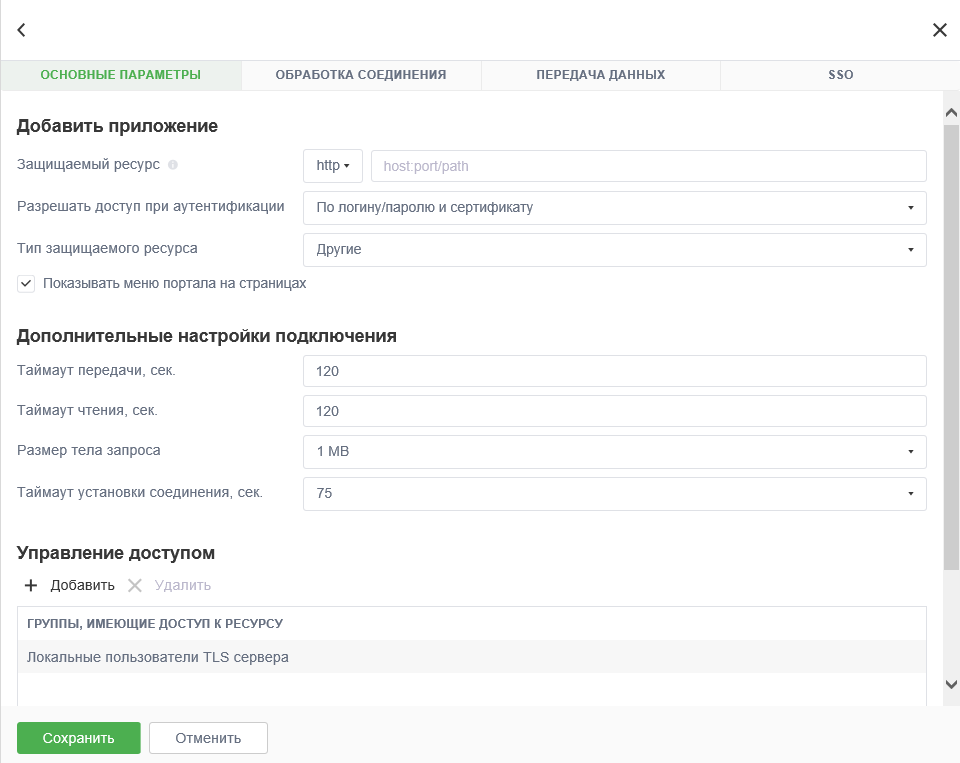Viewport: 960px width, 763px height.
Task: Close the dialog with the X icon
Action: point(939,30)
